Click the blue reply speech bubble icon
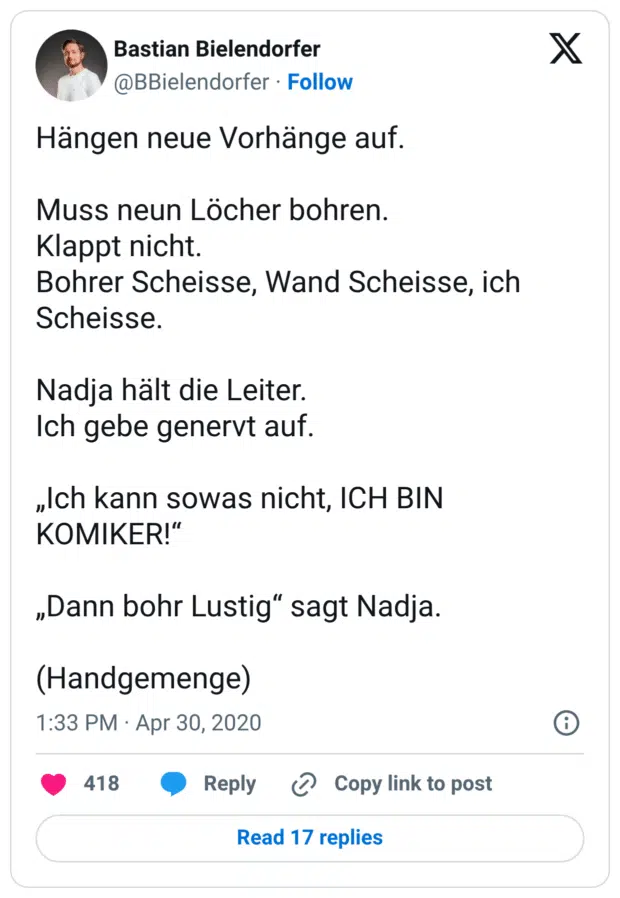 pos(174,784)
